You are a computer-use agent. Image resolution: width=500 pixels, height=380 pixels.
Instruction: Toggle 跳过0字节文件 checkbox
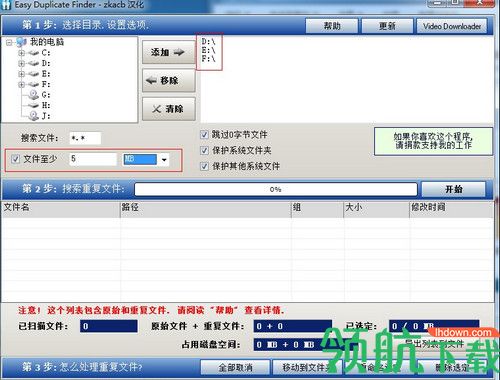pyautogui.click(x=204, y=135)
